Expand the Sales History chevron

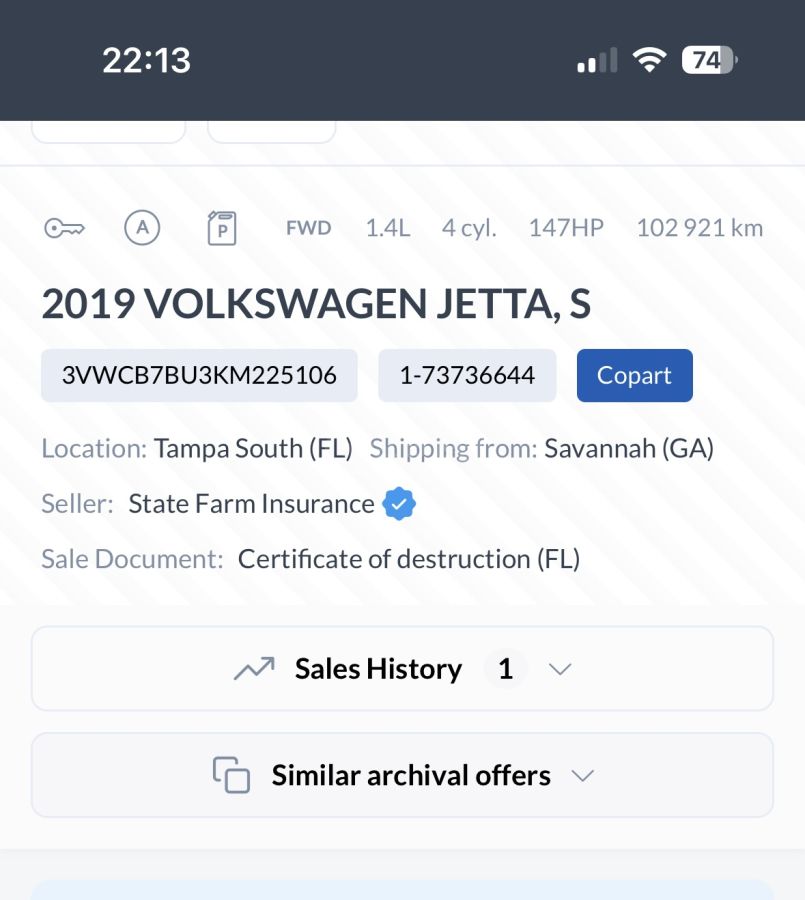click(560, 669)
